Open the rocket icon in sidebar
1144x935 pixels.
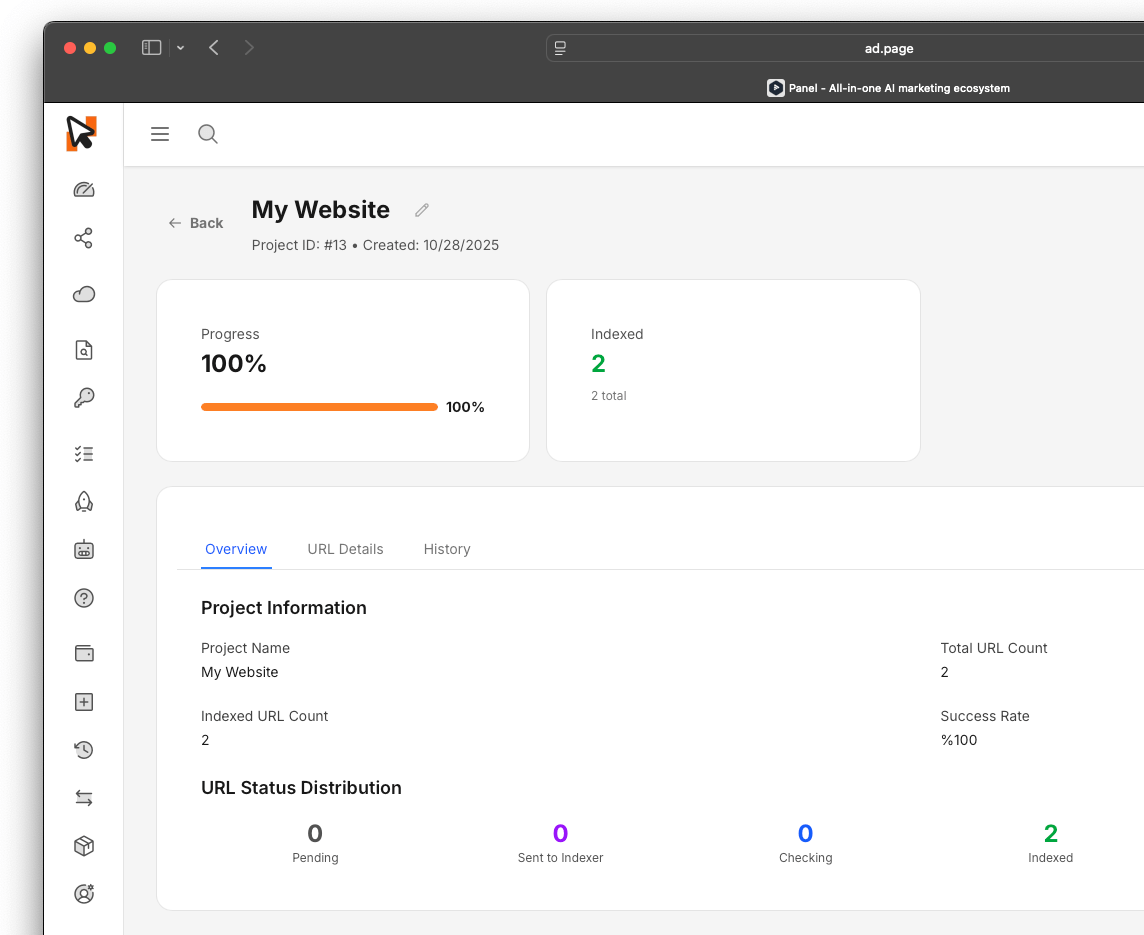click(84, 502)
